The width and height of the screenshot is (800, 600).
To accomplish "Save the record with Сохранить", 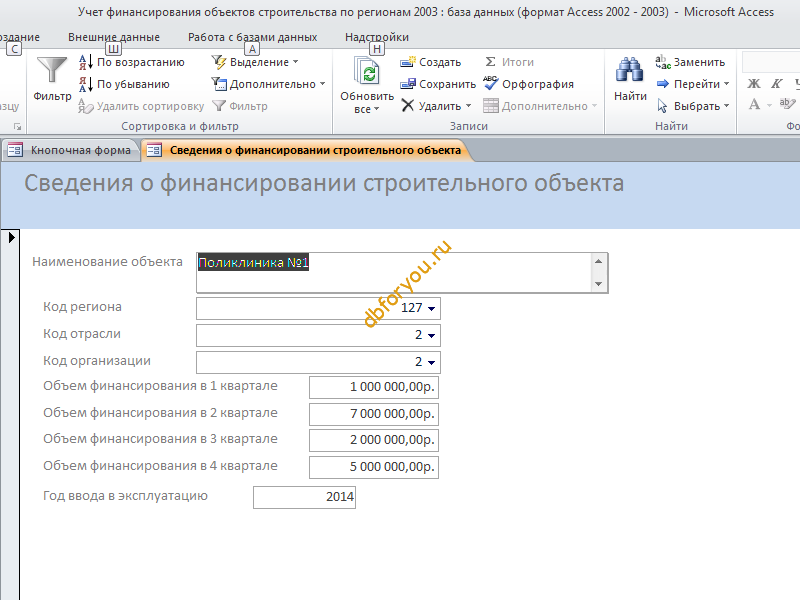I will (x=438, y=84).
